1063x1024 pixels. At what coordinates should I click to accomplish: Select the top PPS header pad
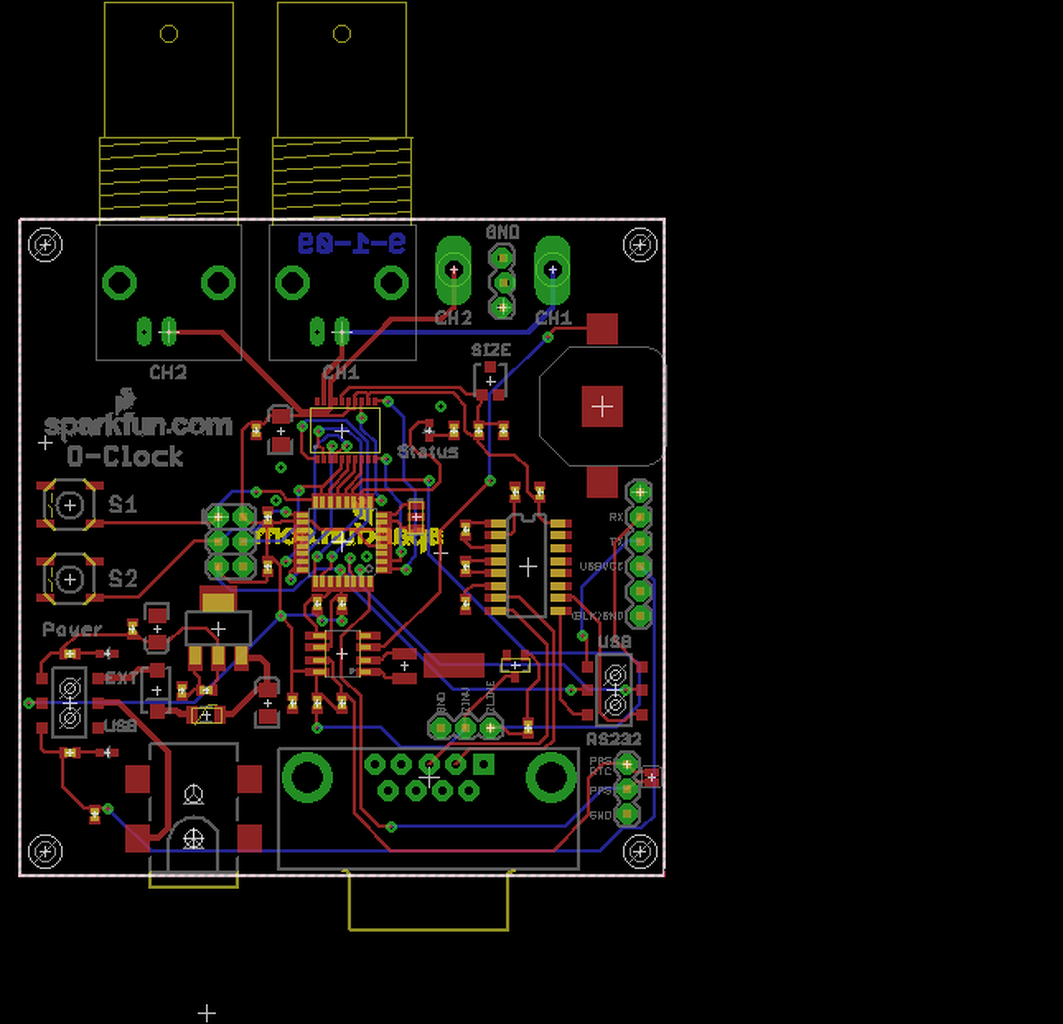tap(627, 765)
